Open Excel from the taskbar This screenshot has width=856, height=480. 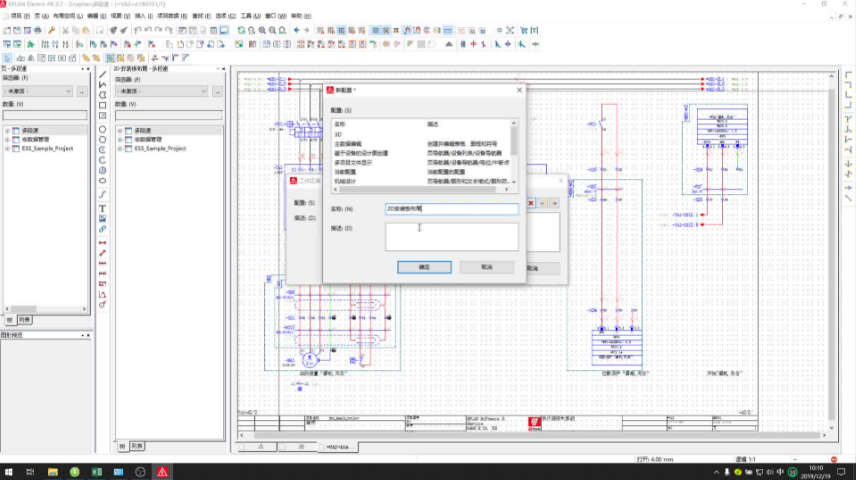[97, 472]
